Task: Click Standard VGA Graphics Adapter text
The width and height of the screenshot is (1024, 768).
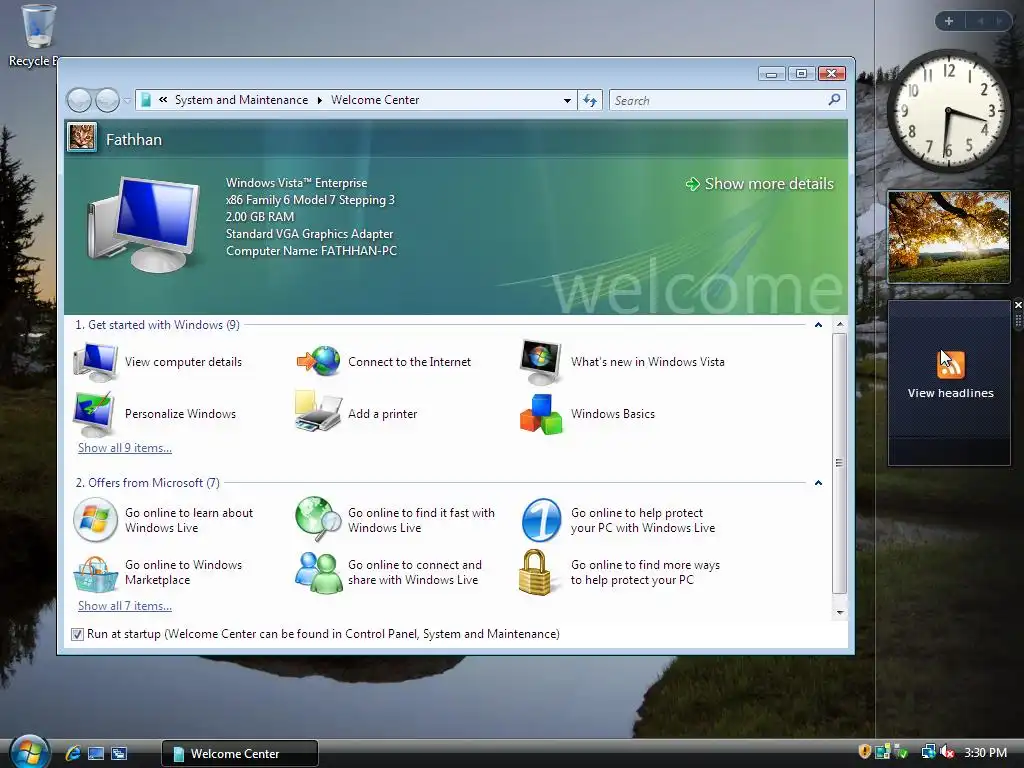Action: pos(310,234)
